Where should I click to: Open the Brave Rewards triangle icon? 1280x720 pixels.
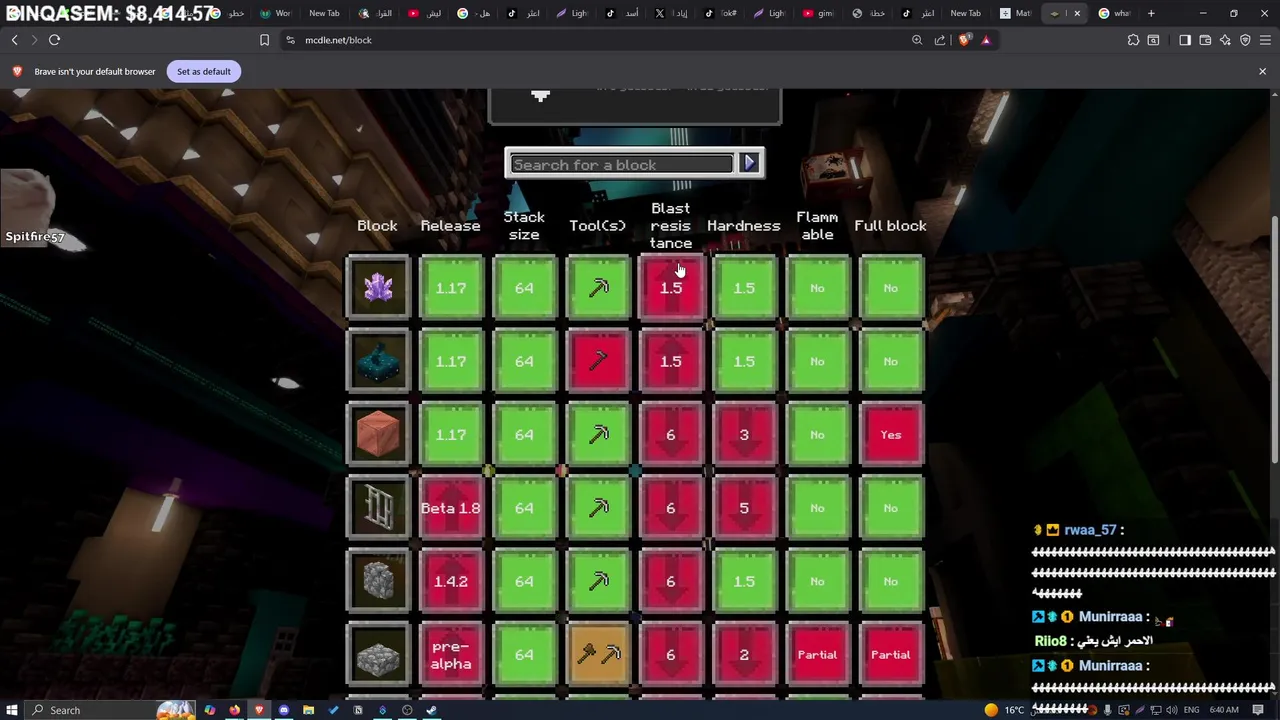986,40
